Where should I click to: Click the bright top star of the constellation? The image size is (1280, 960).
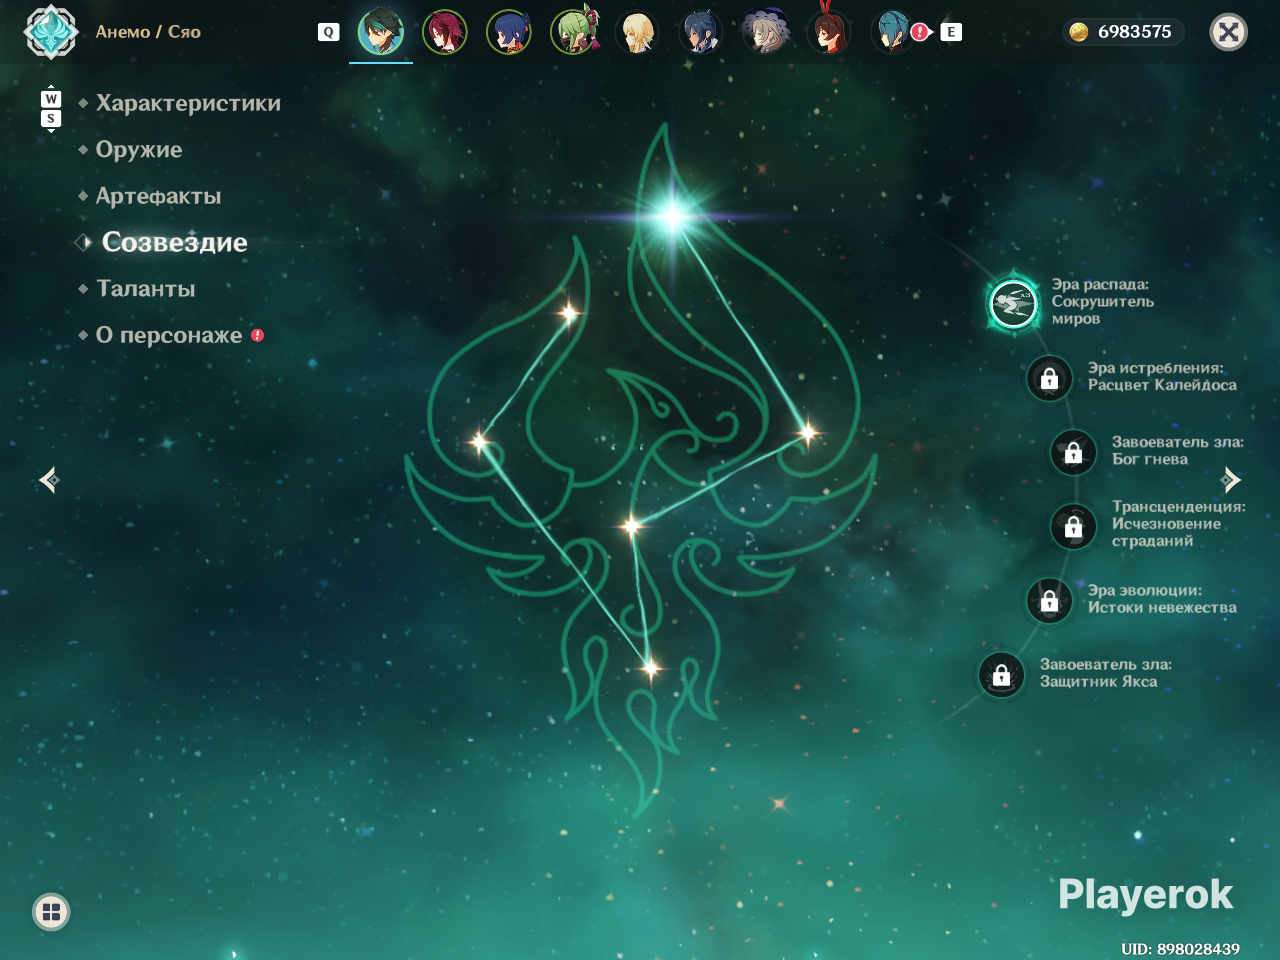click(x=673, y=215)
